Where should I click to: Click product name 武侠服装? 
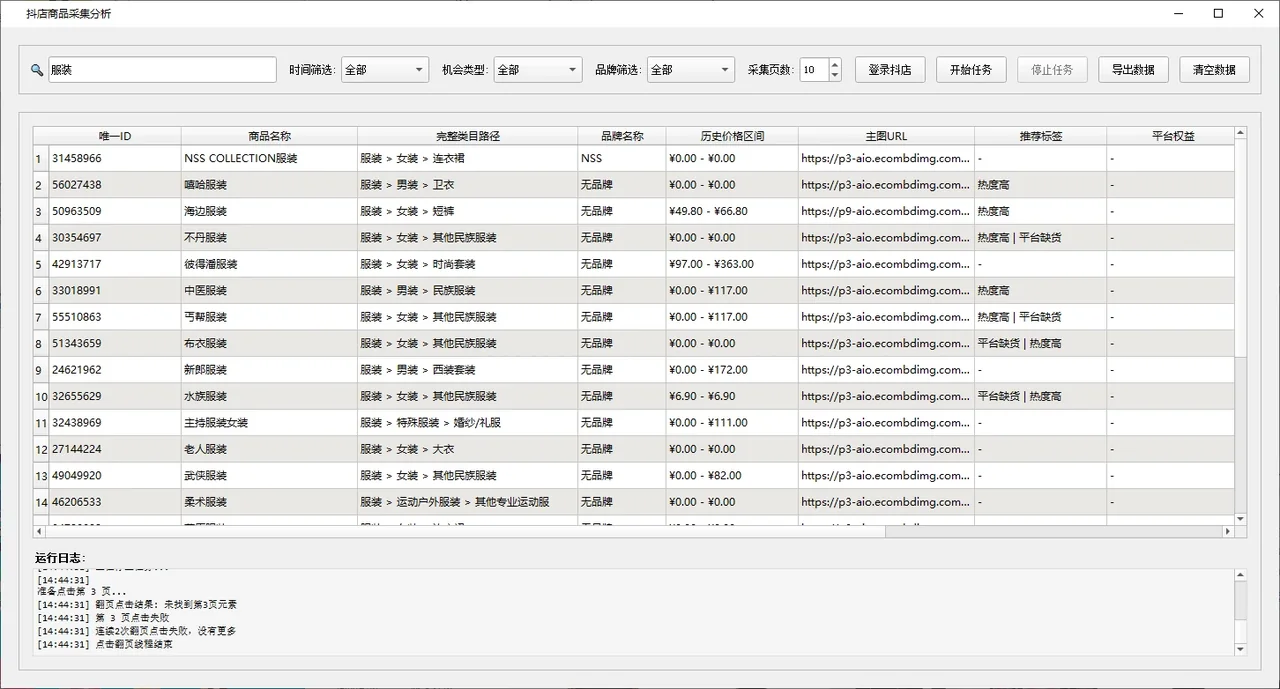coord(269,475)
